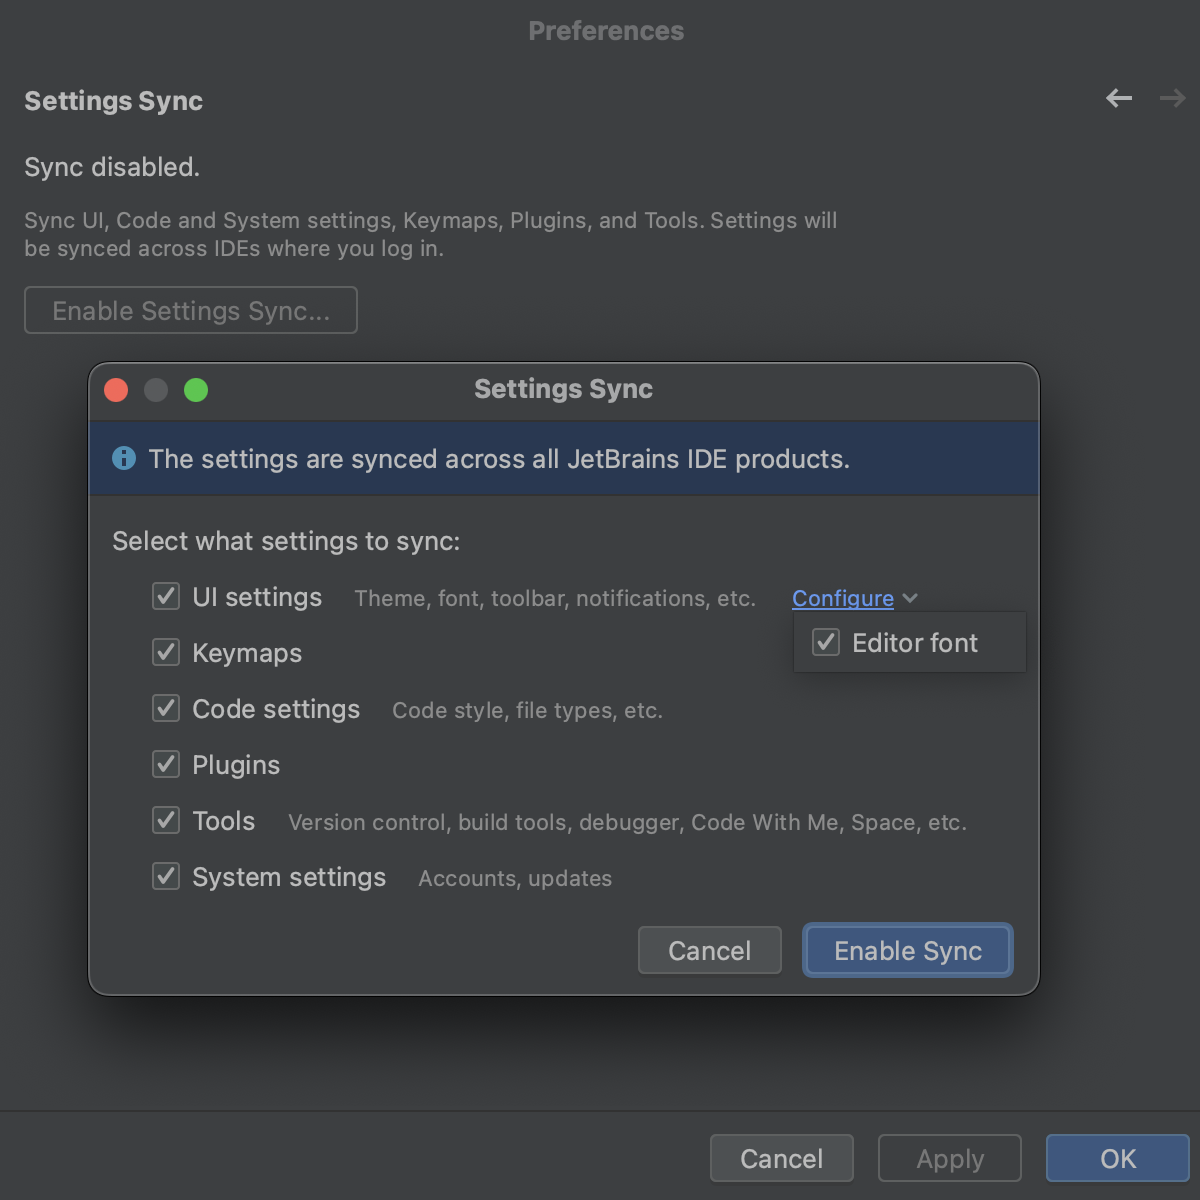Viewport: 1200px width, 1200px height.
Task: Disable the Tools sync option
Action: click(x=166, y=820)
